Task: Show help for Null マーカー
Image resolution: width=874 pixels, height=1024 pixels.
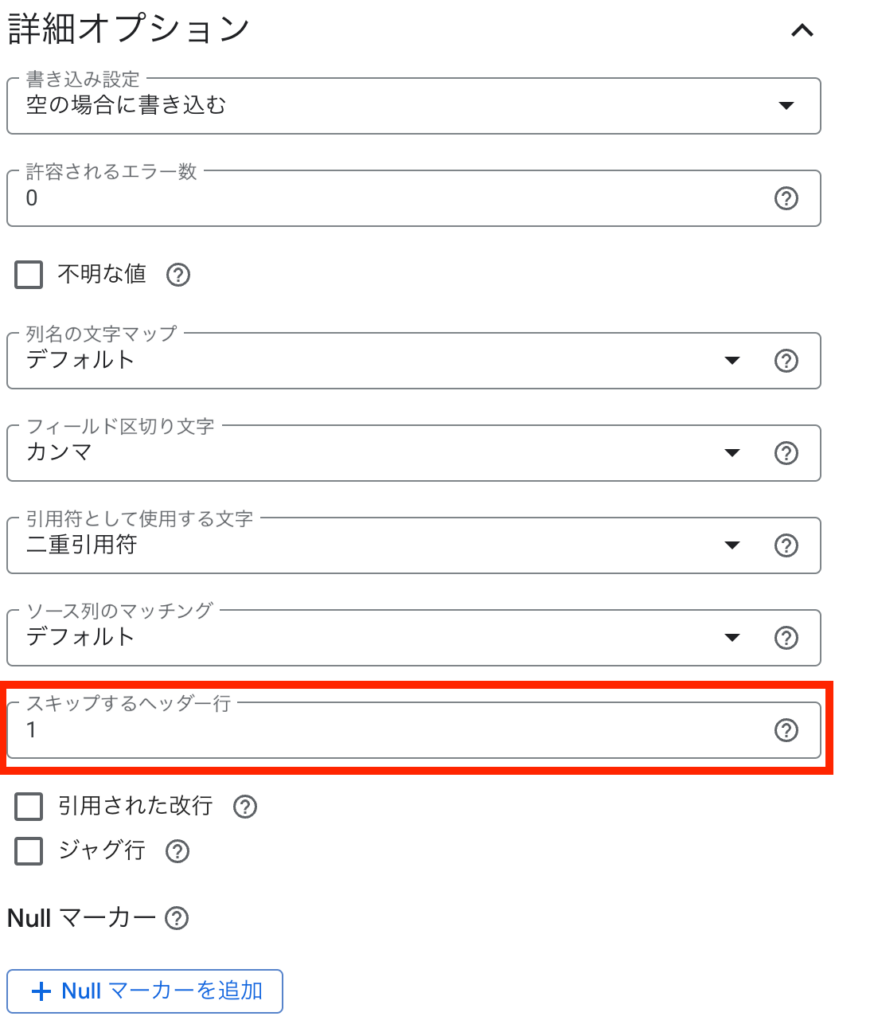Action: tap(177, 918)
